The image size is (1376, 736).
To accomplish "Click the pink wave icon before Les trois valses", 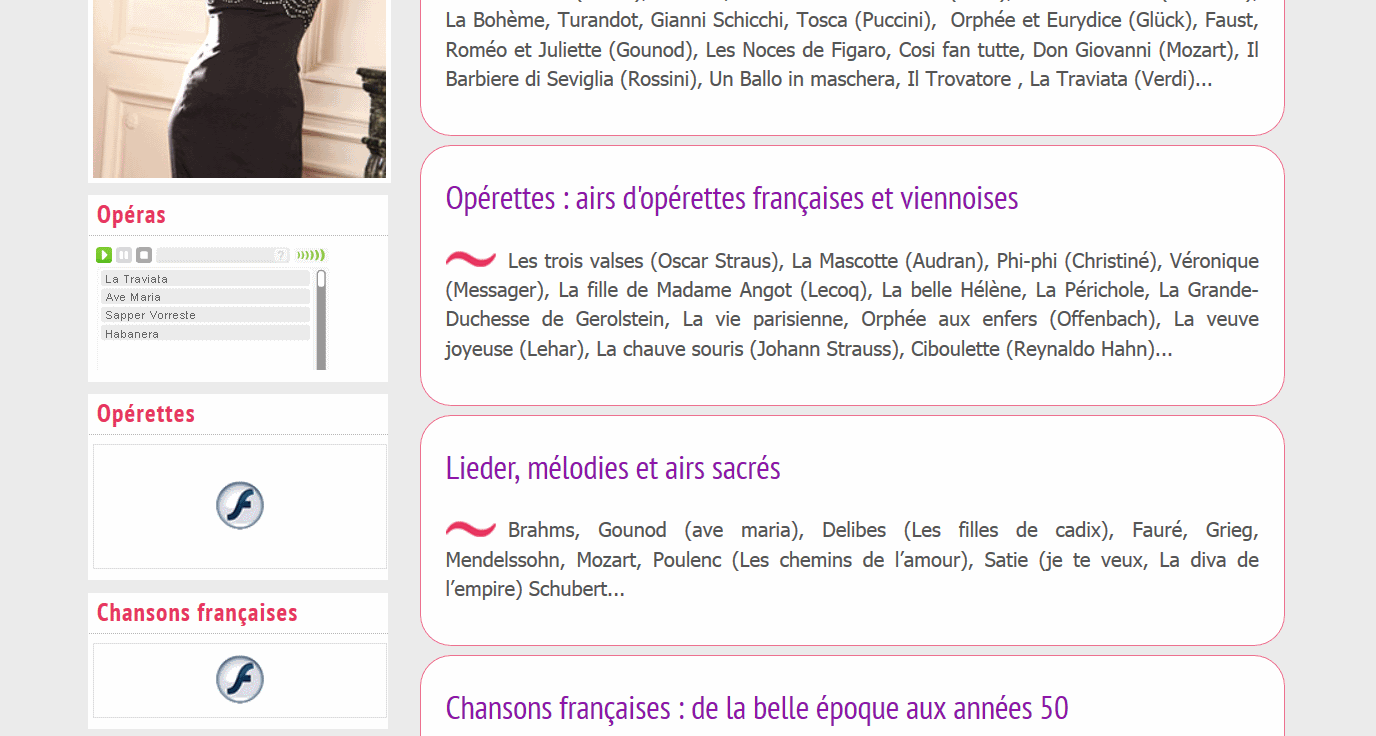I will tap(471, 260).
